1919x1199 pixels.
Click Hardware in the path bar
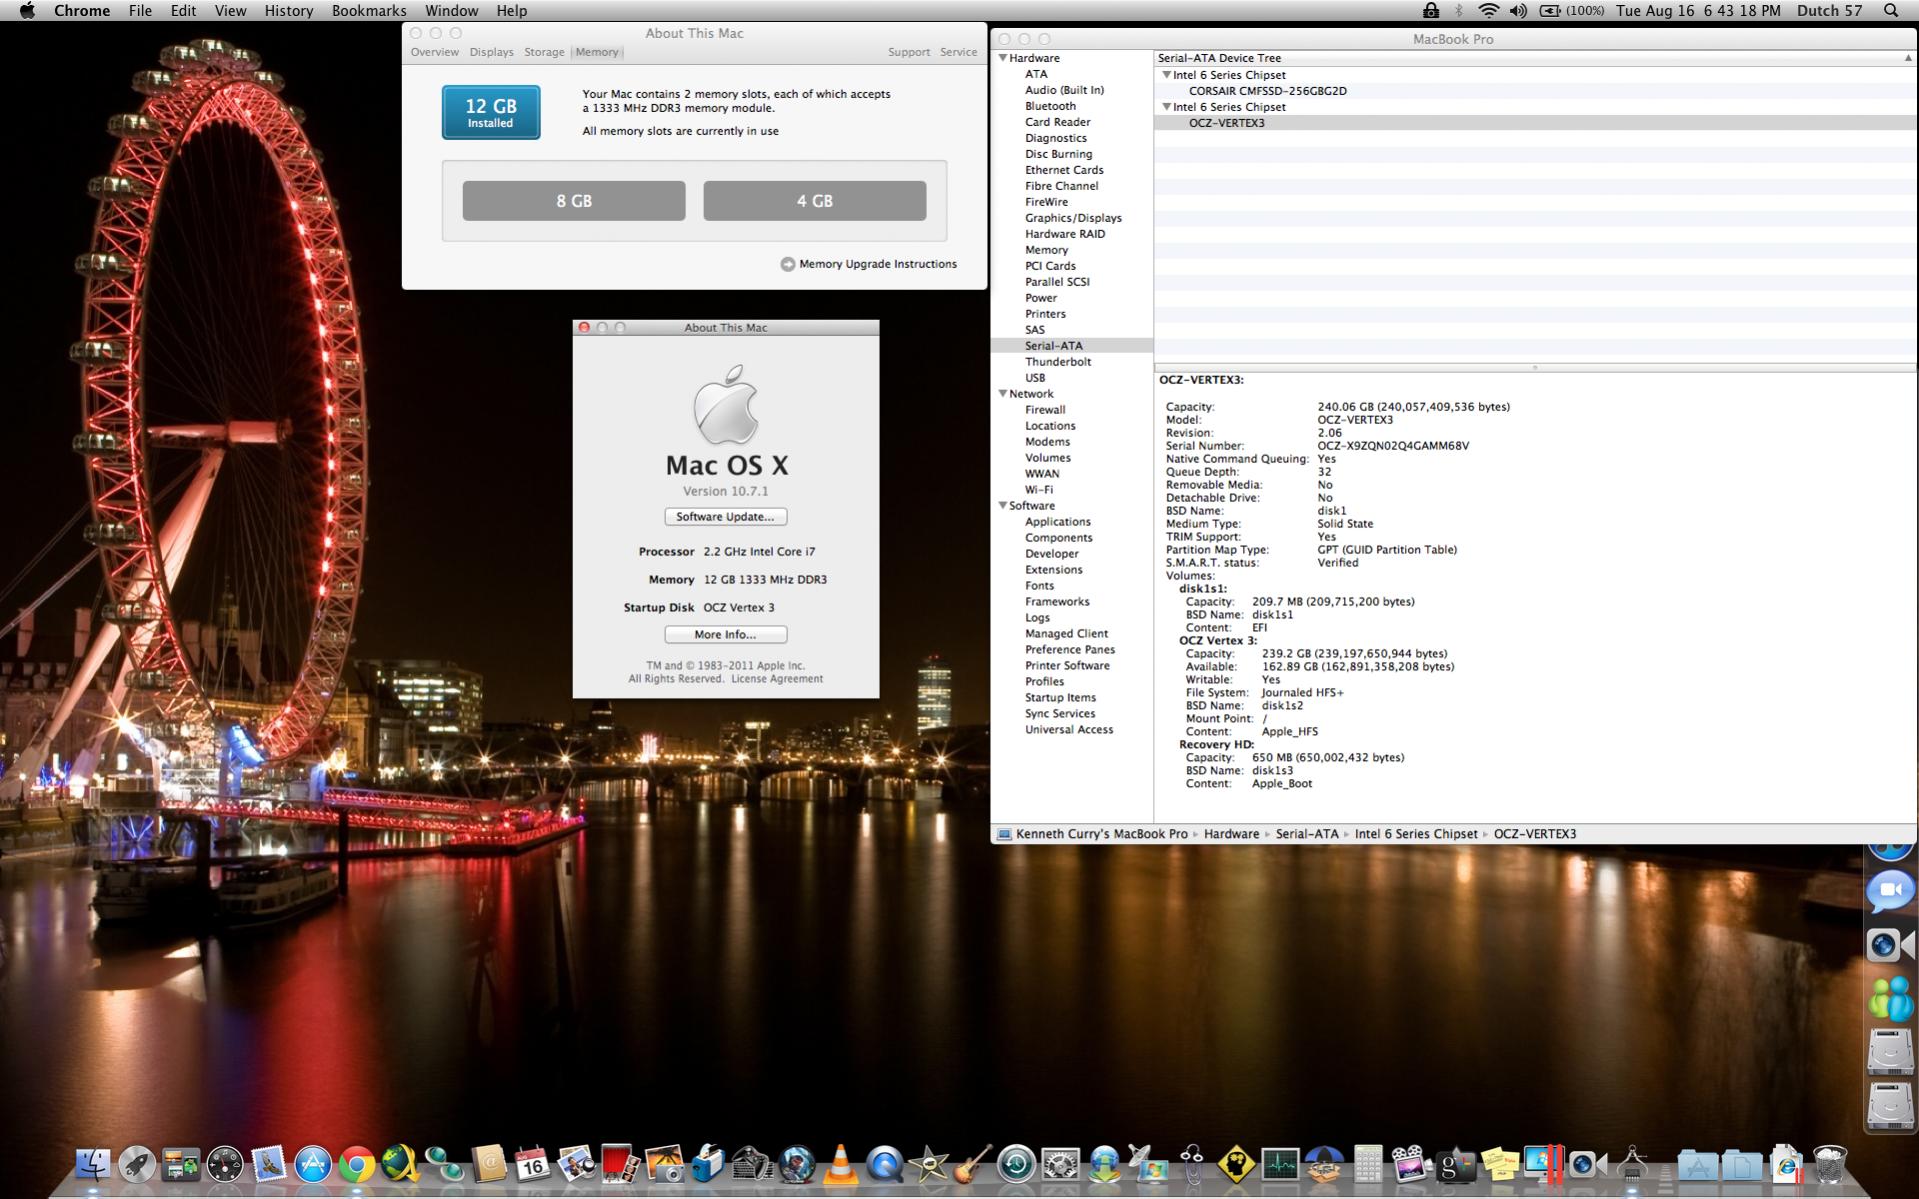point(1231,834)
